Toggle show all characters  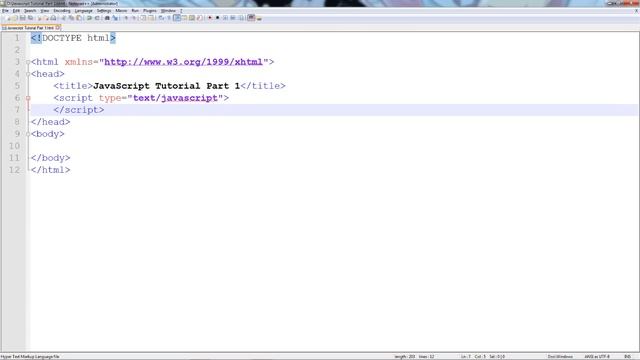click(x=169, y=18)
